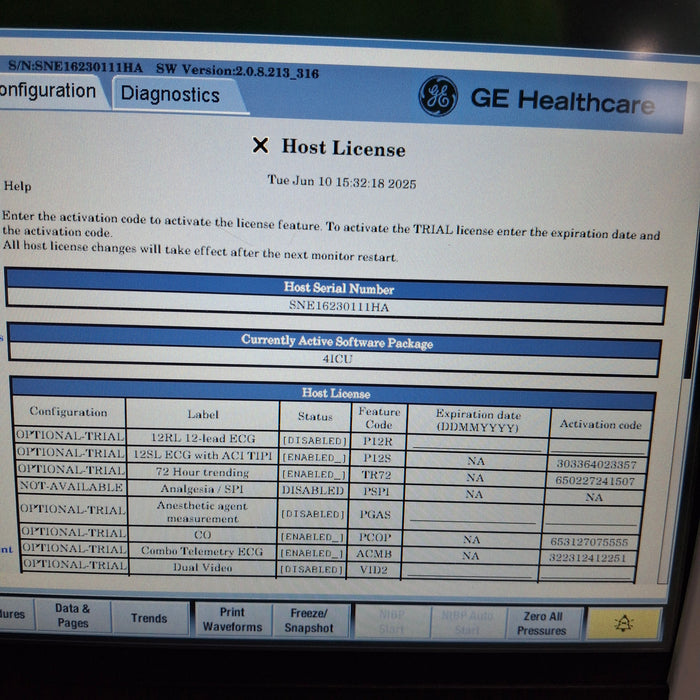The height and width of the screenshot is (700, 700).
Task: Click the greyed NIBP Auto Start button
Action: 467,622
